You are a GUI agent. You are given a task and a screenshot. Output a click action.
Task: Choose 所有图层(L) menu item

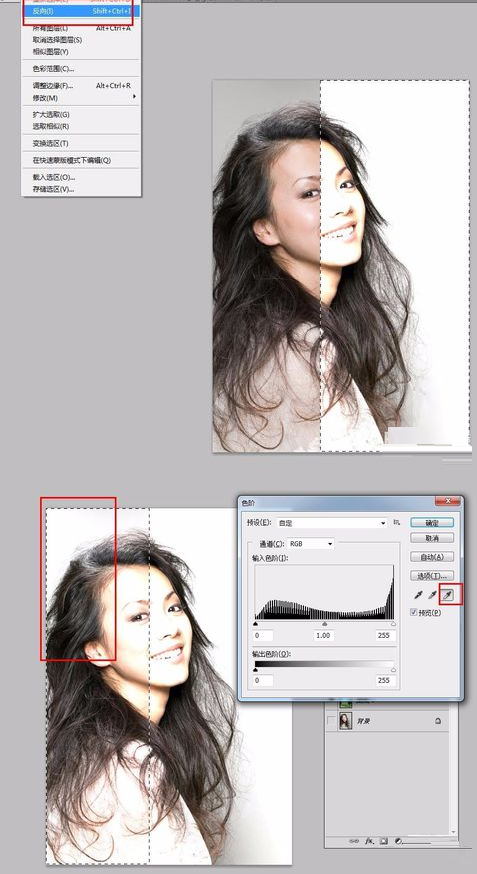pyautogui.click(x=81, y=28)
